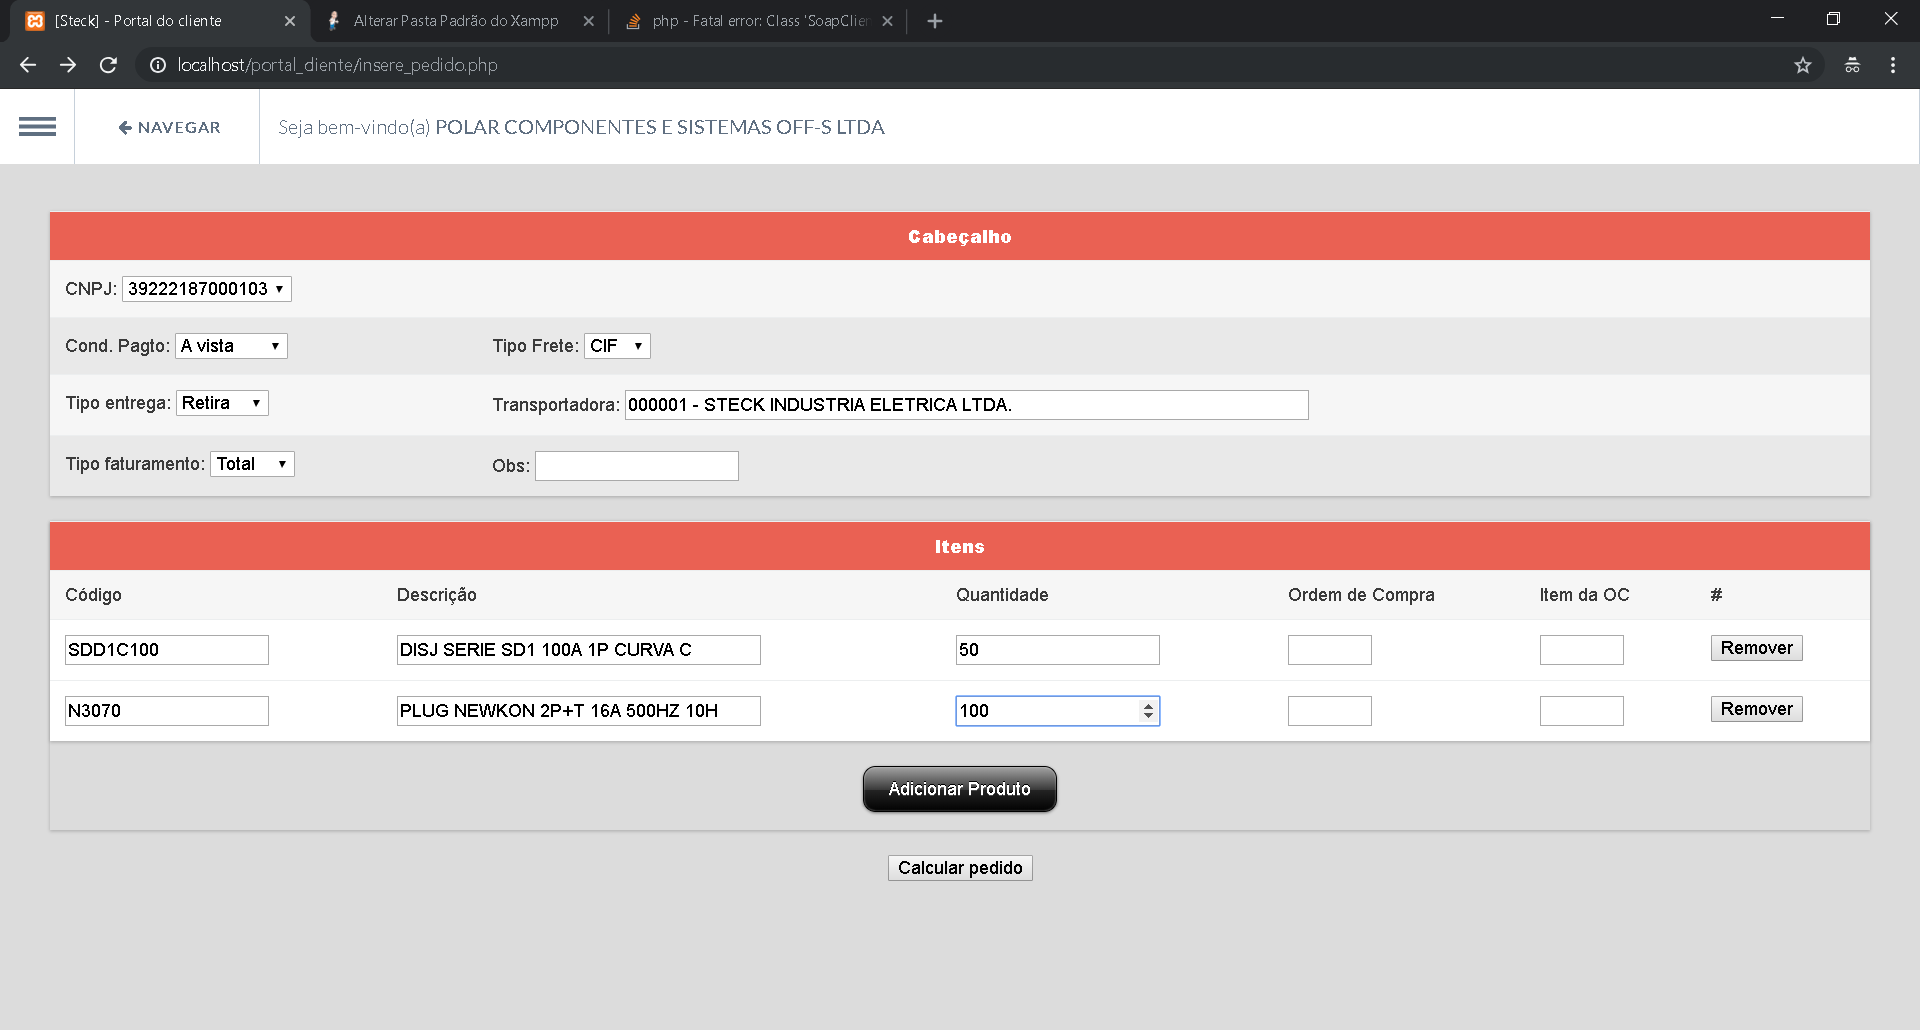
Task: Open the CNPJ dropdown
Action: (206, 289)
